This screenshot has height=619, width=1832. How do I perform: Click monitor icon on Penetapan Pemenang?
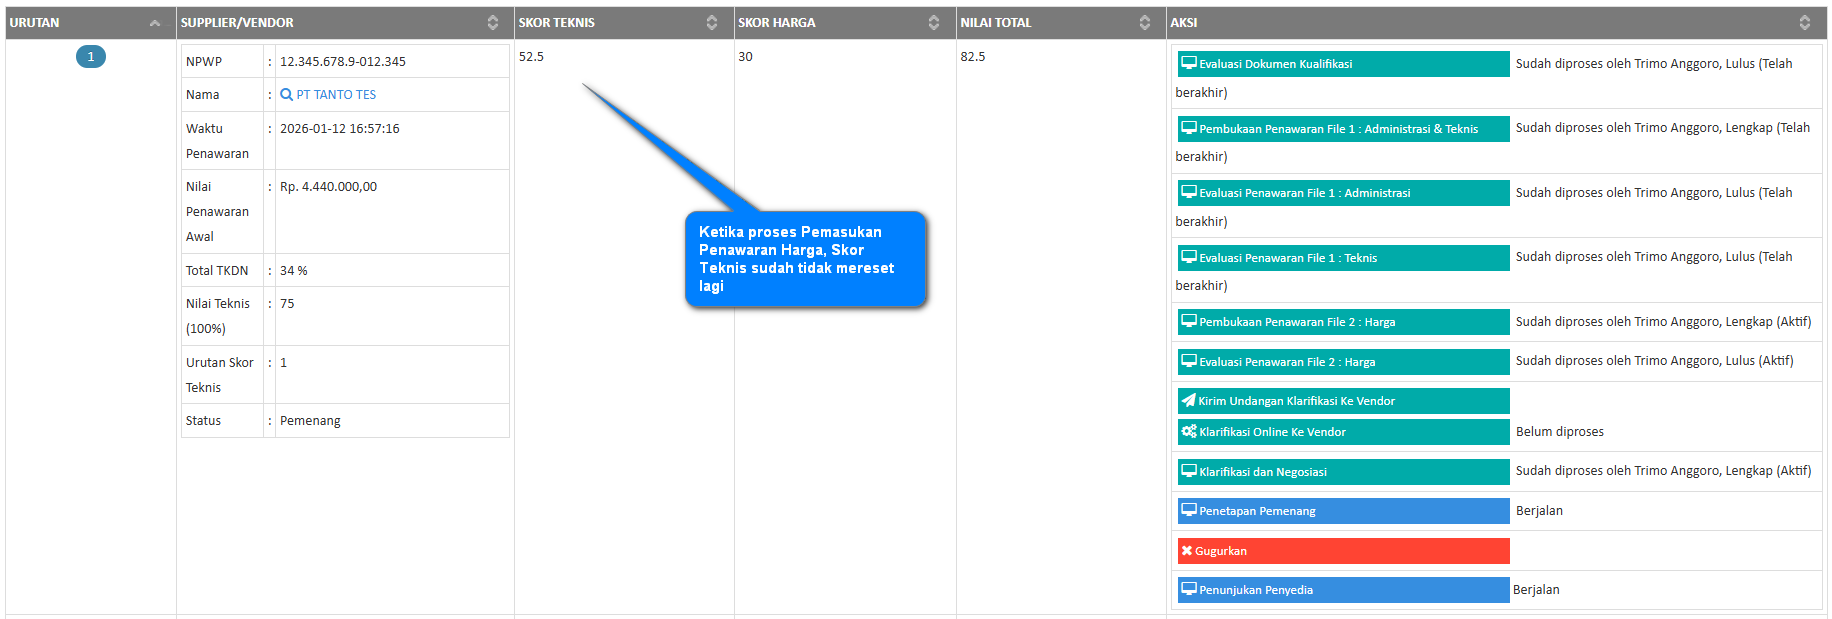point(1188,510)
